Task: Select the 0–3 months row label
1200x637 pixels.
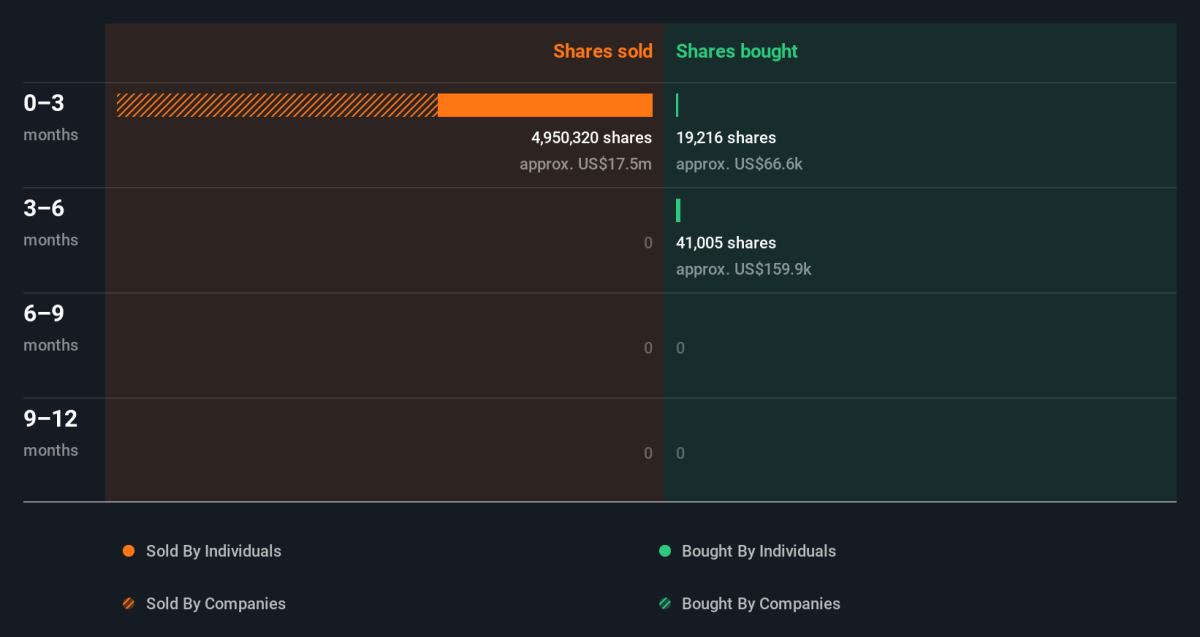Action: pyautogui.click(x=51, y=117)
